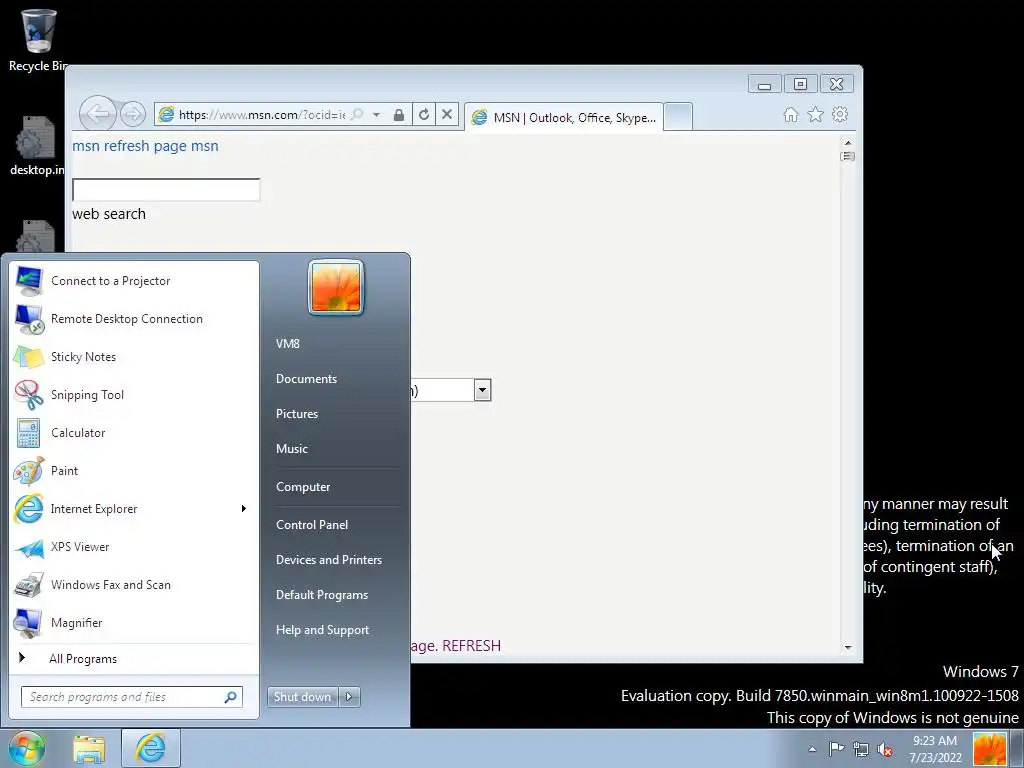Open Pictures library

(x=297, y=414)
